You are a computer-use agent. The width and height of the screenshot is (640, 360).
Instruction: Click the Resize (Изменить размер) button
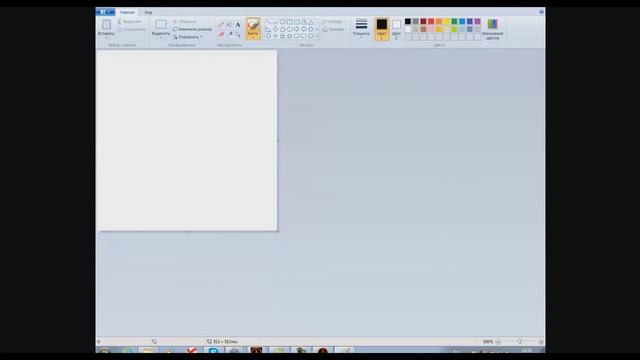tap(192, 29)
